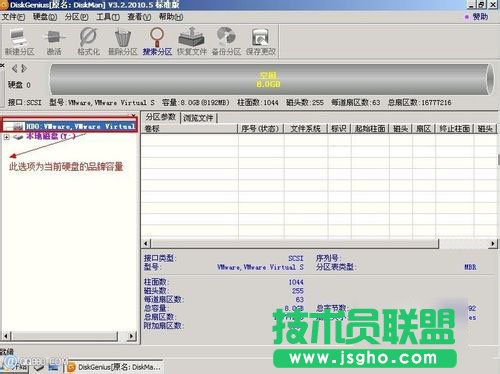The image size is (500, 374).
Task: Click the 删除分区 (delete partition) trash icon
Action: click(123, 42)
